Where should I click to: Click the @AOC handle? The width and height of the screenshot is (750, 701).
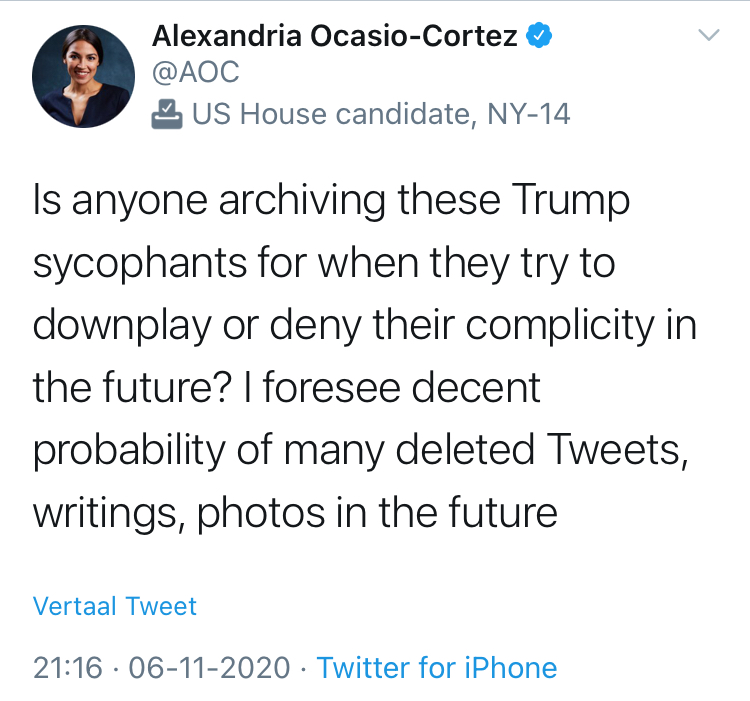click(196, 72)
